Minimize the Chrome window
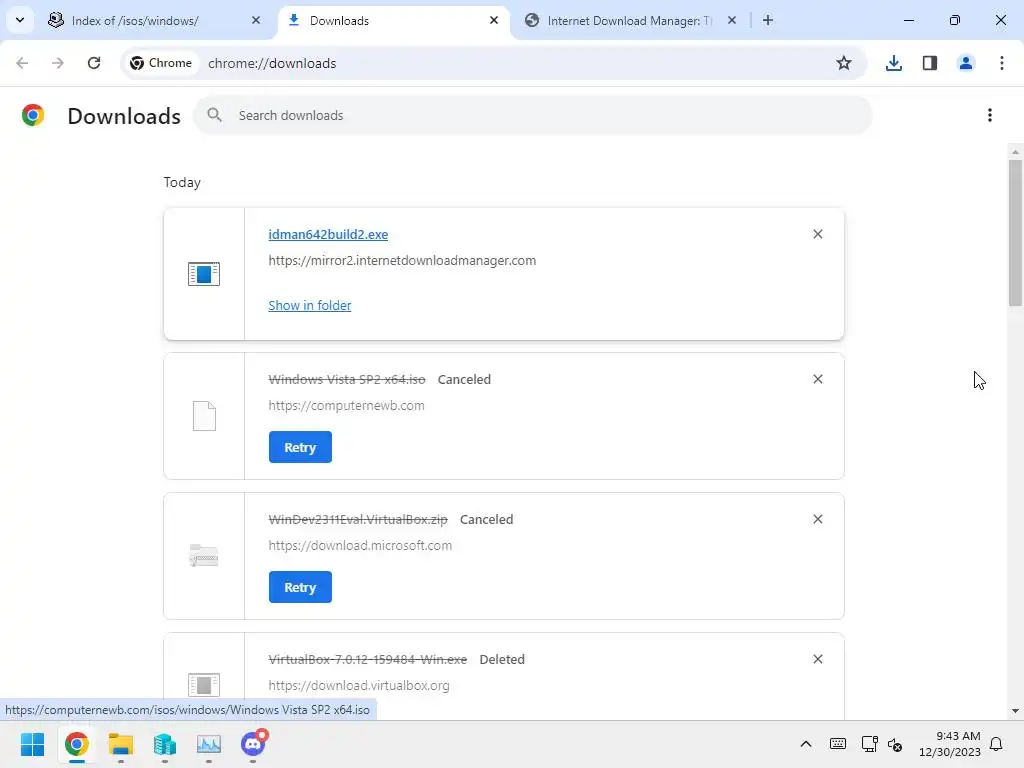 point(908,20)
